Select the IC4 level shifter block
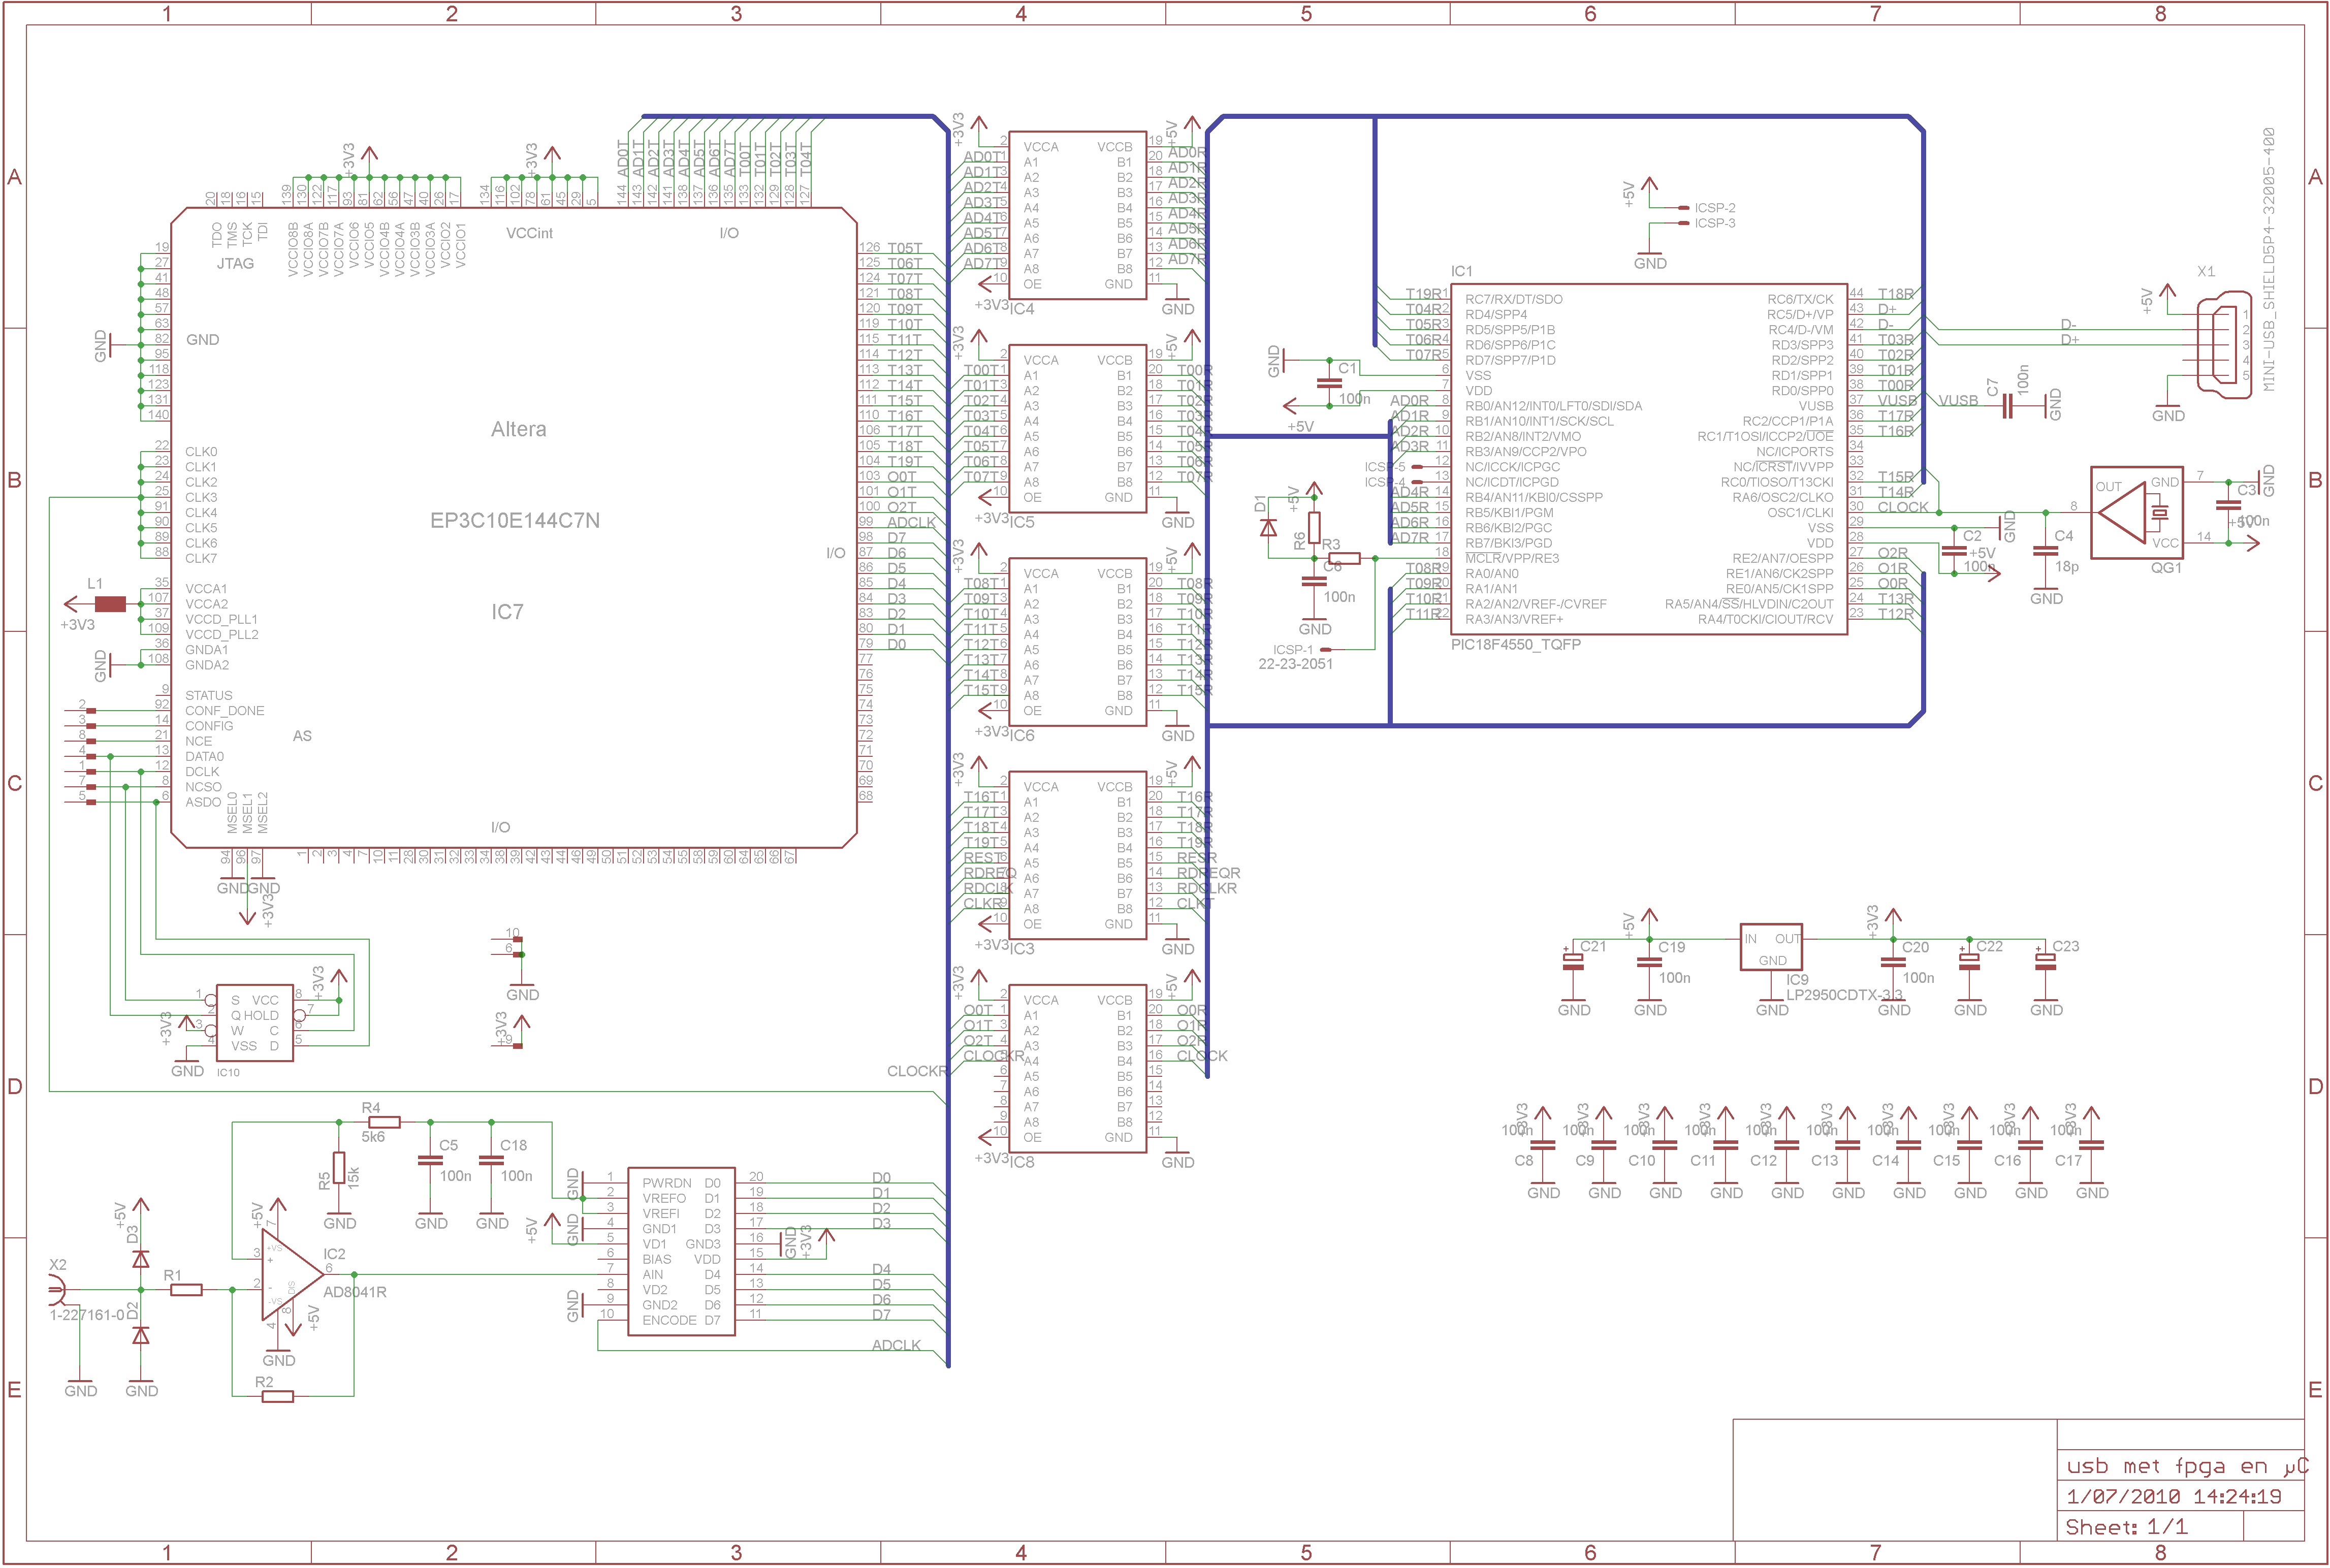This screenshot has width=2330, height=1568. click(x=1077, y=215)
